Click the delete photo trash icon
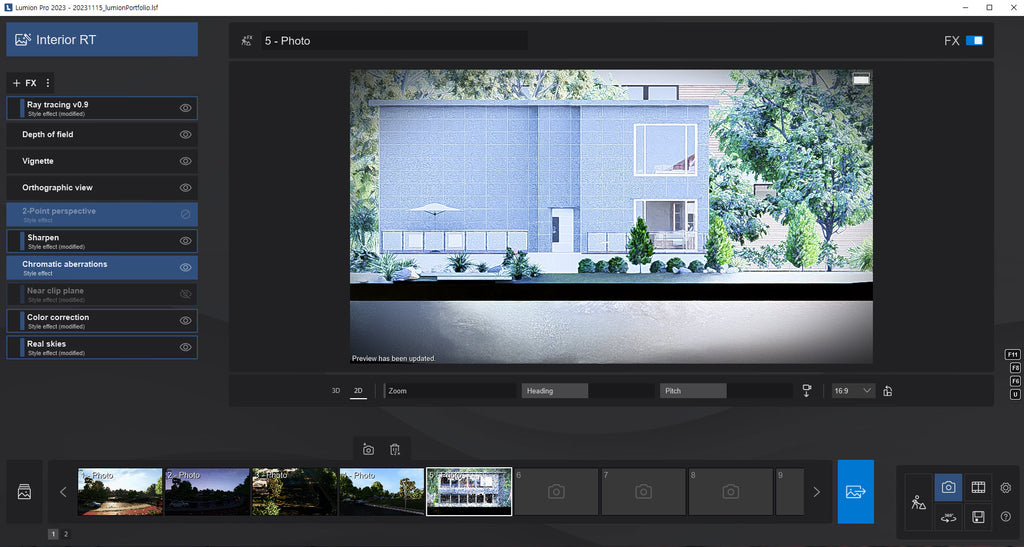The height and width of the screenshot is (547, 1024). point(395,450)
